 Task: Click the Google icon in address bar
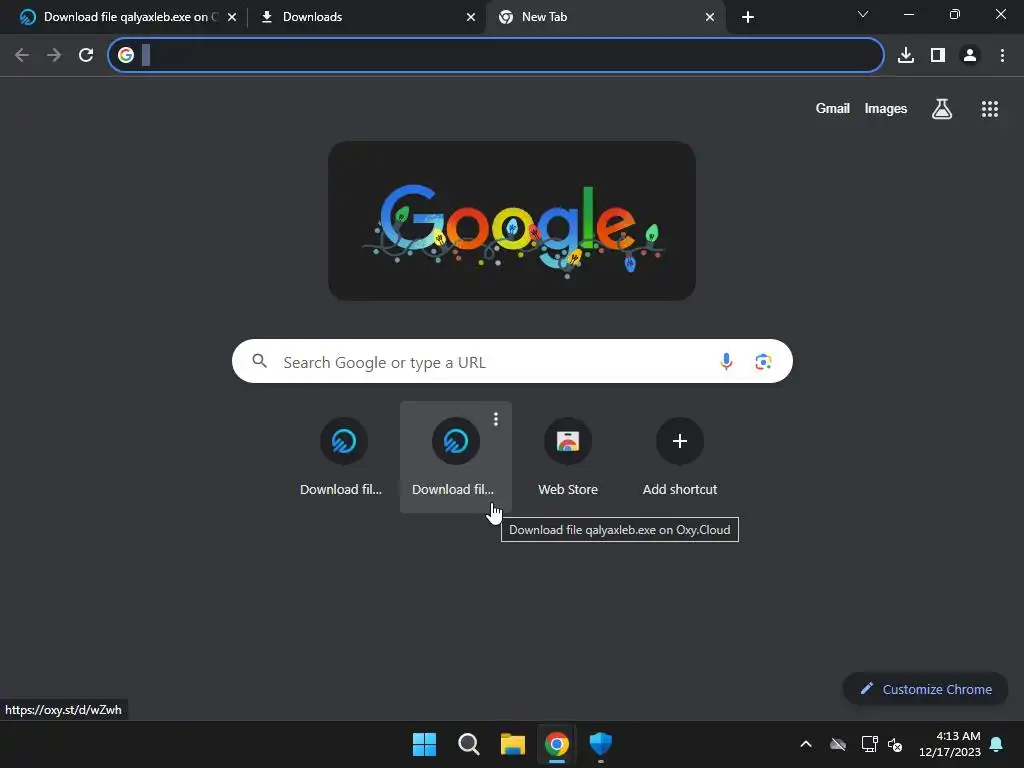coord(126,55)
